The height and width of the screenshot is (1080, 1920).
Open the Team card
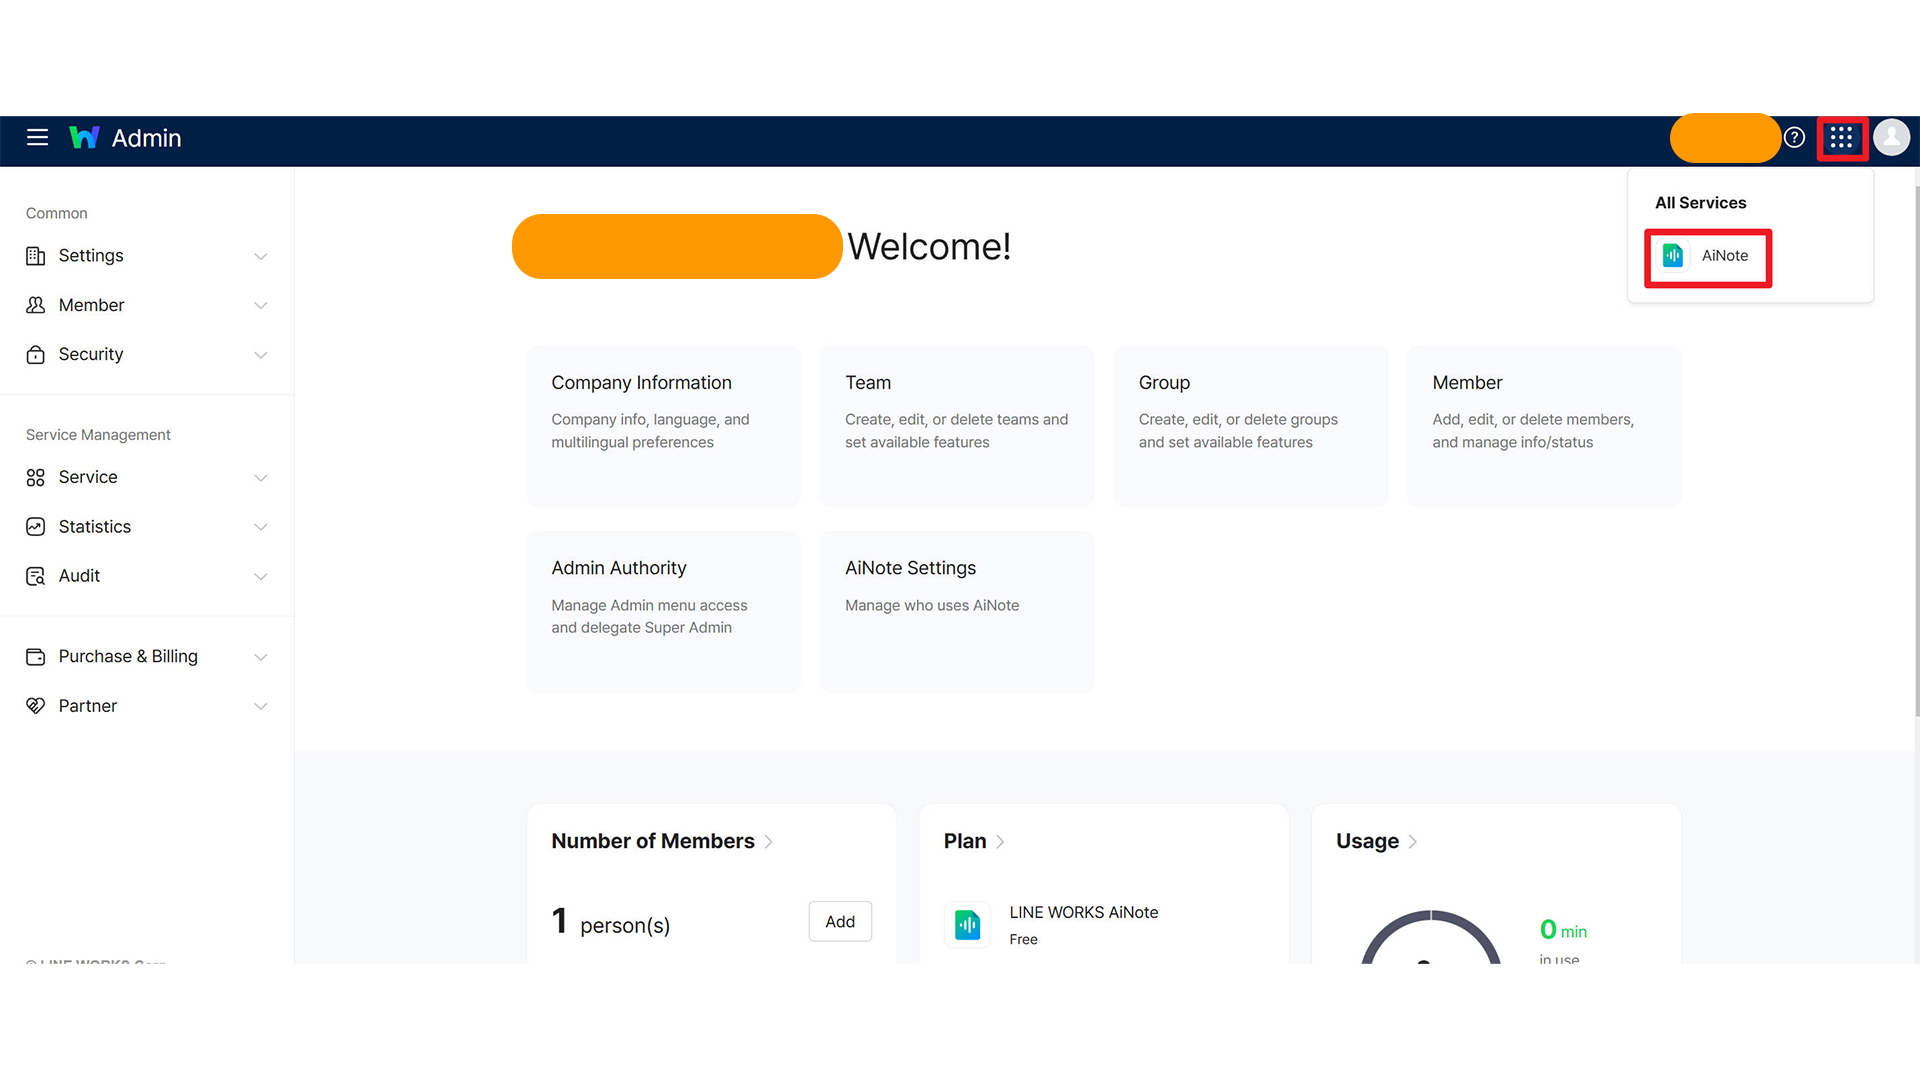[957, 427]
